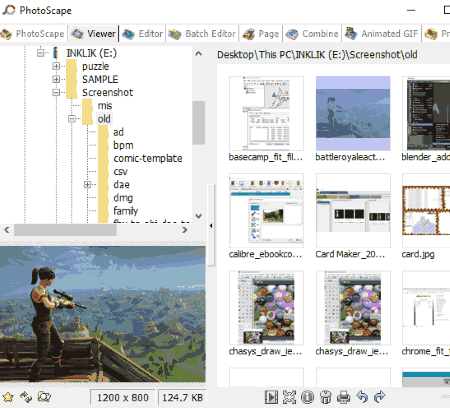Image resolution: width=450 pixels, height=408 pixels.
Task: Expand the puzzle folder node
Action: 56,66
